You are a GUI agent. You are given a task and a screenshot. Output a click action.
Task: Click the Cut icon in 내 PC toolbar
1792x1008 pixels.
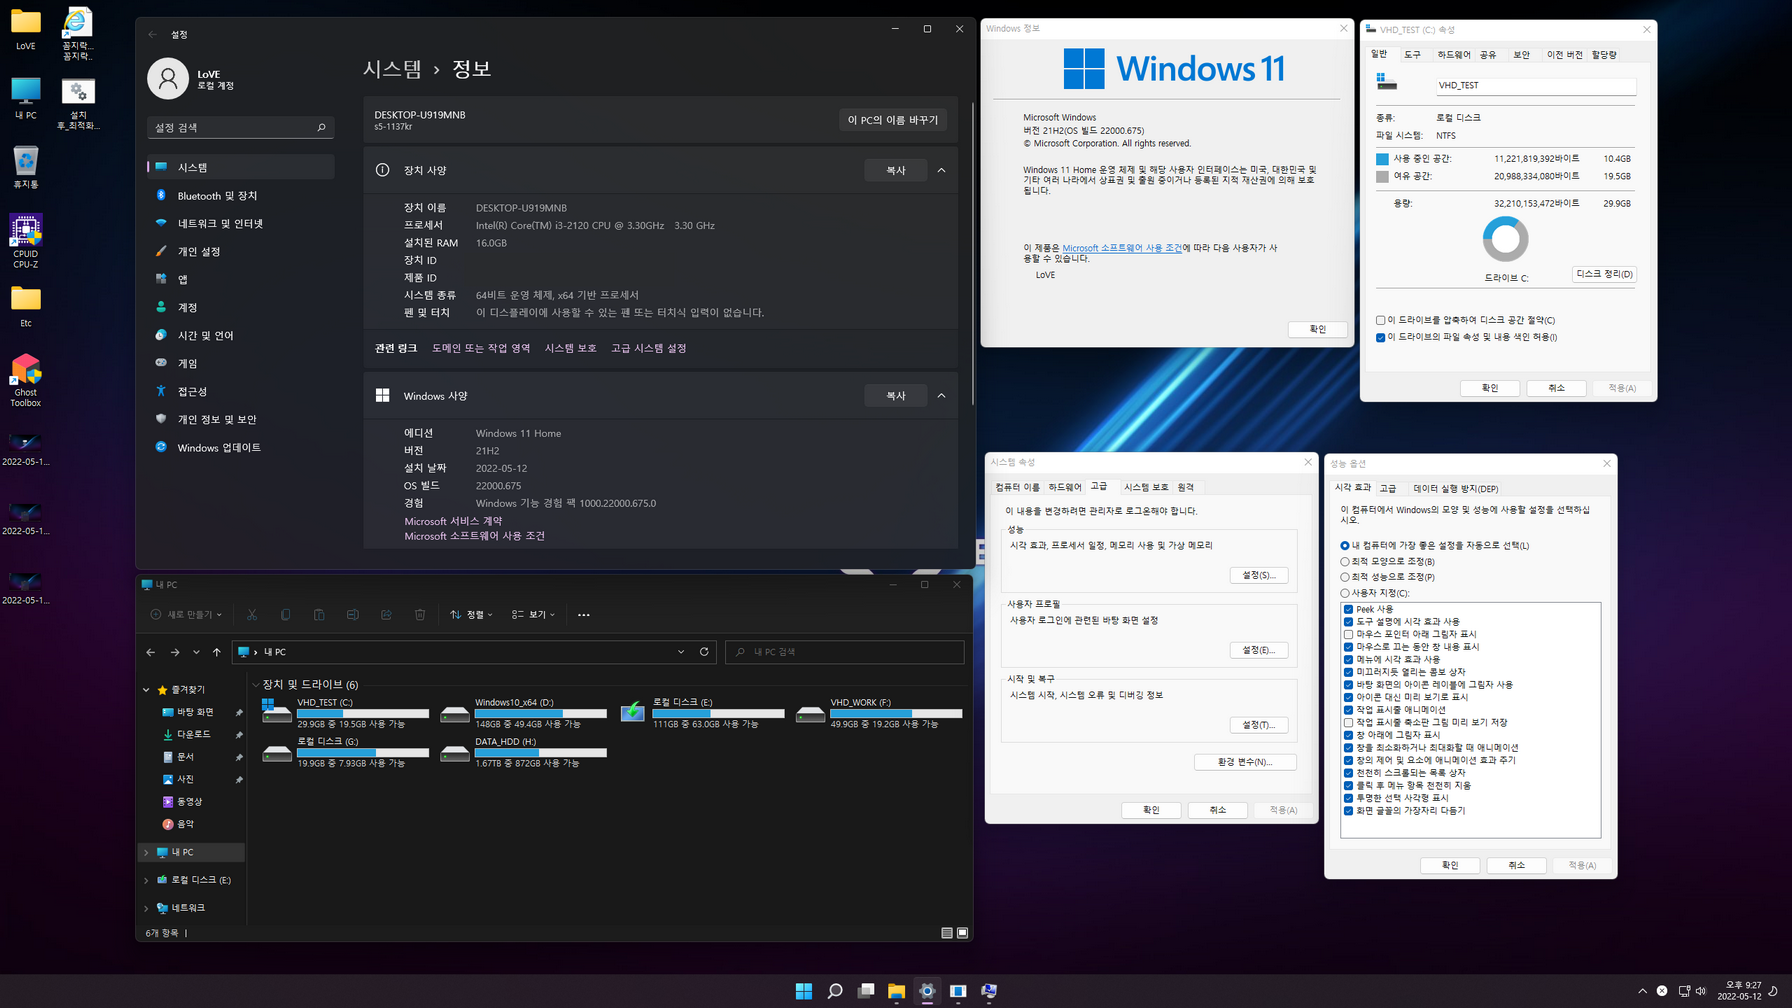(252, 615)
